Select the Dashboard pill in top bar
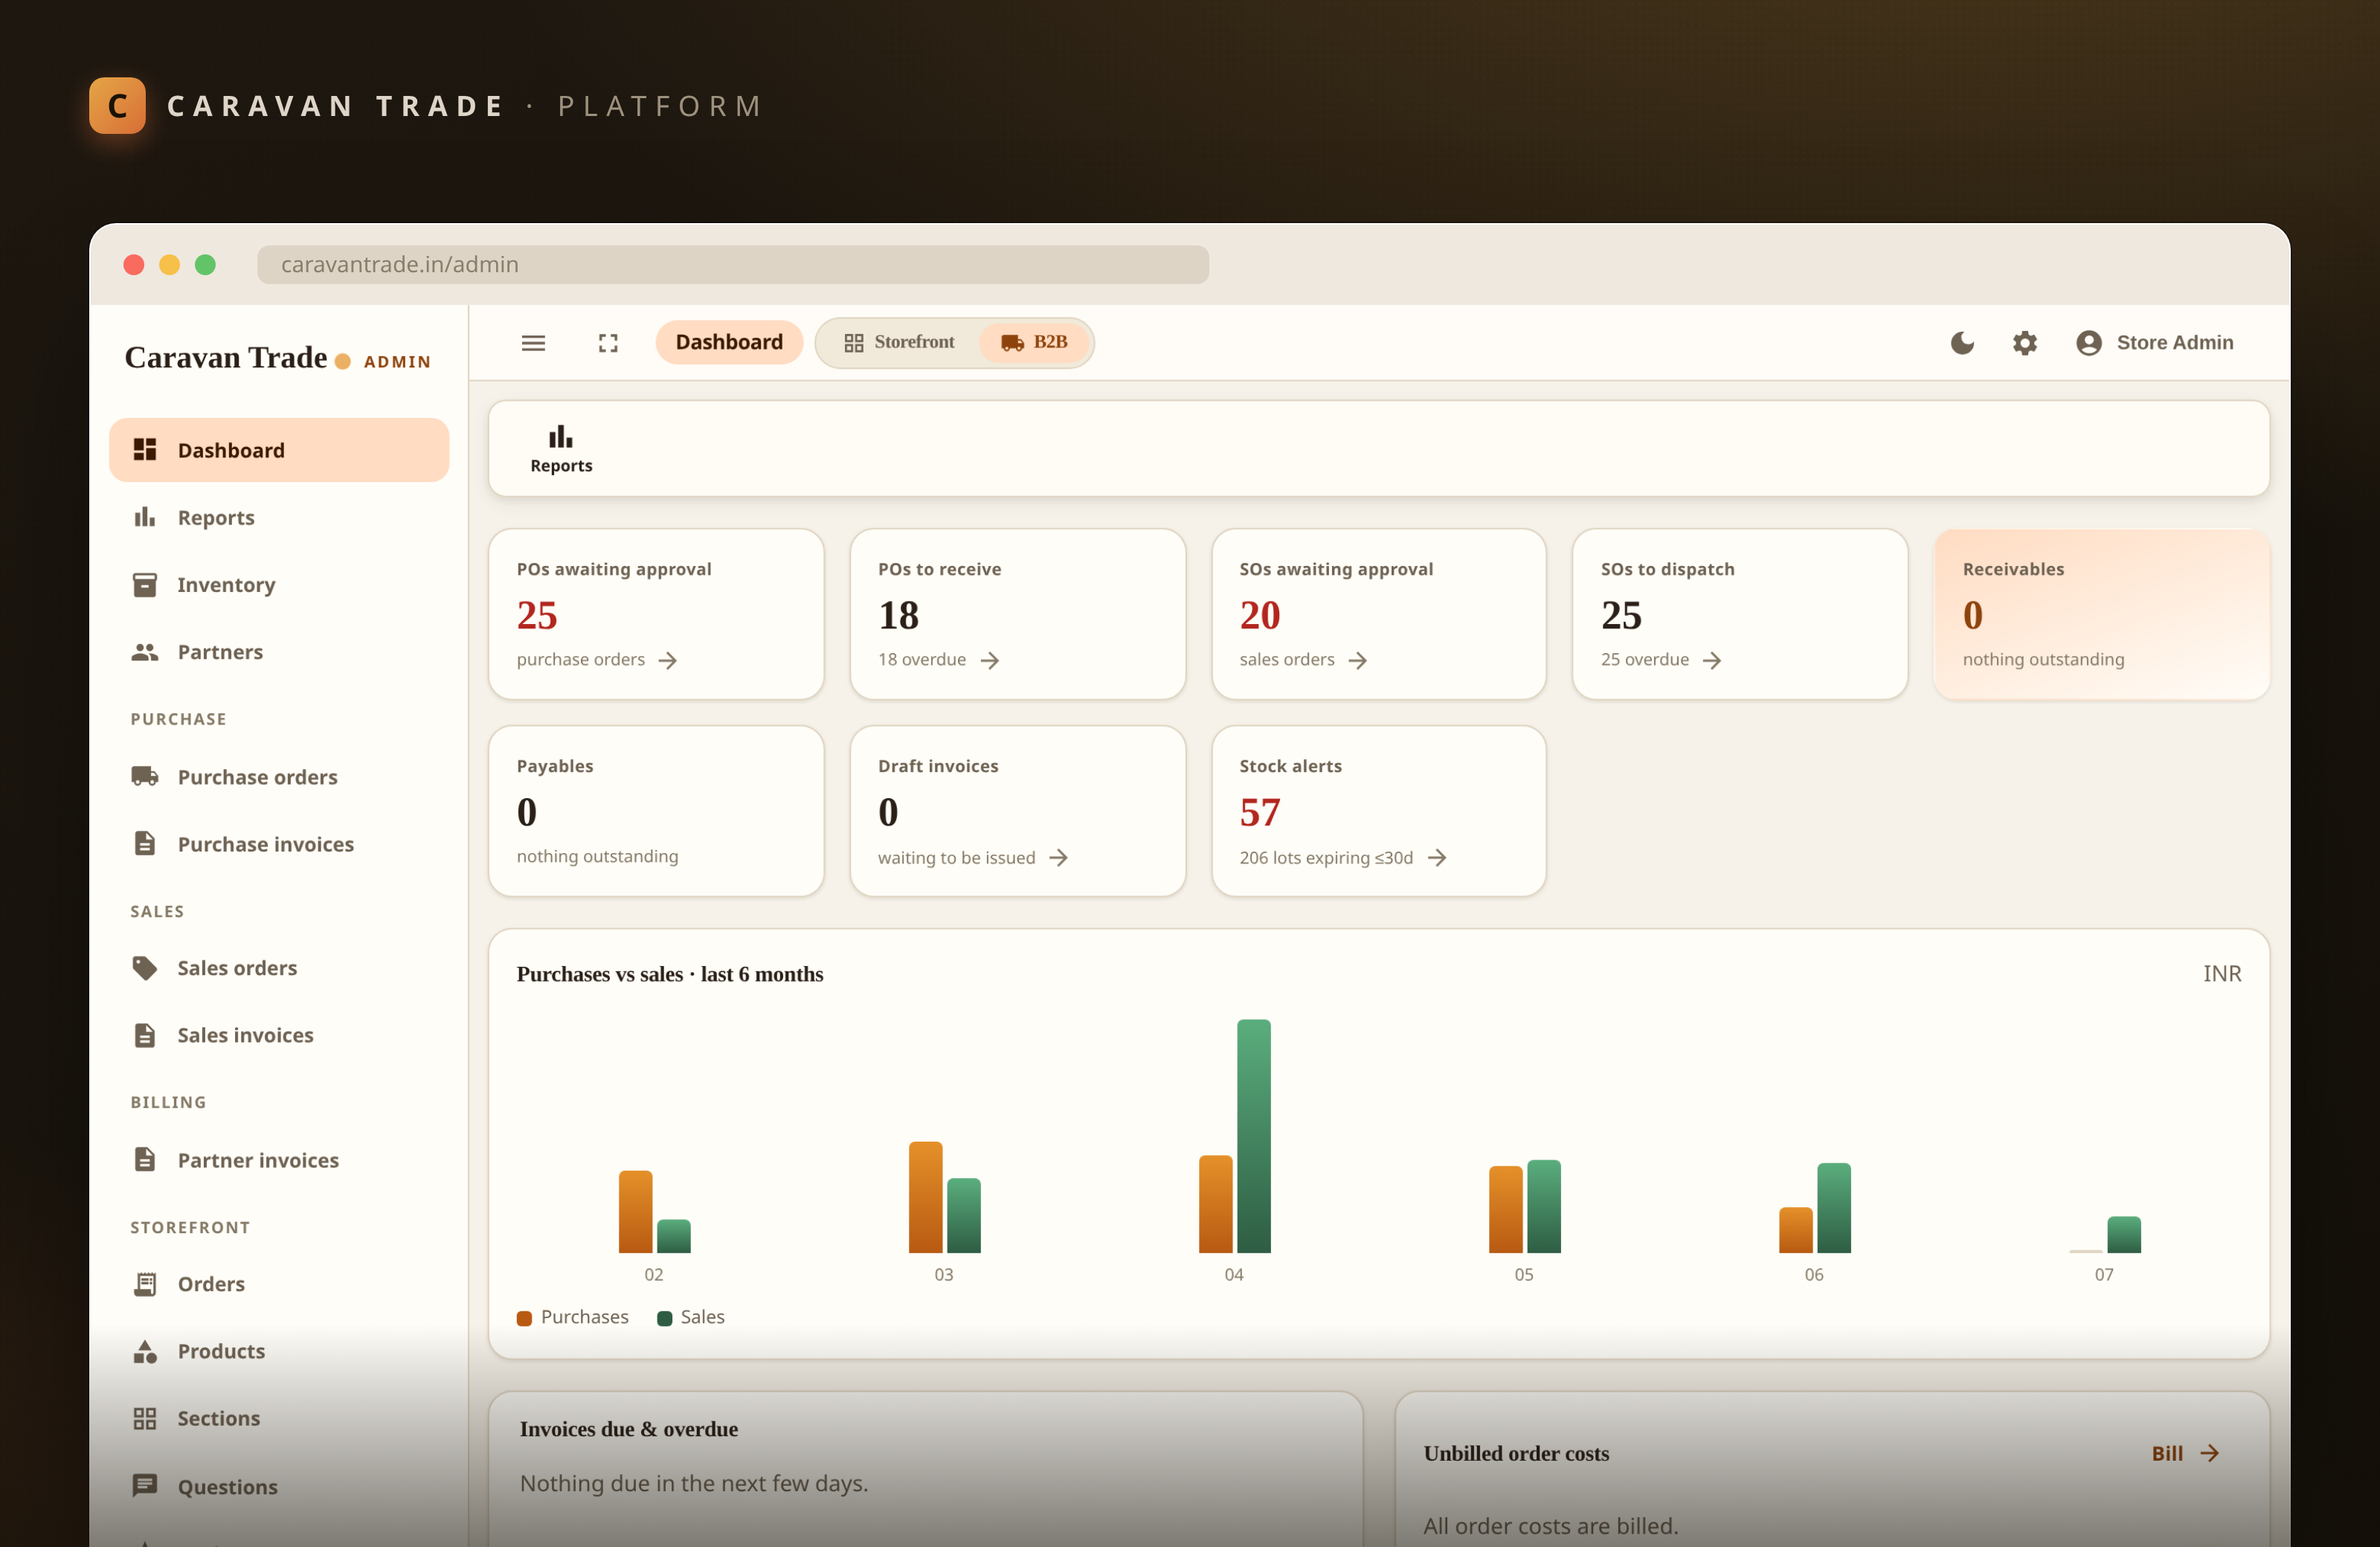The height and width of the screenshot is (1547, 2380). pyautogui.click(x=729, y=342)
